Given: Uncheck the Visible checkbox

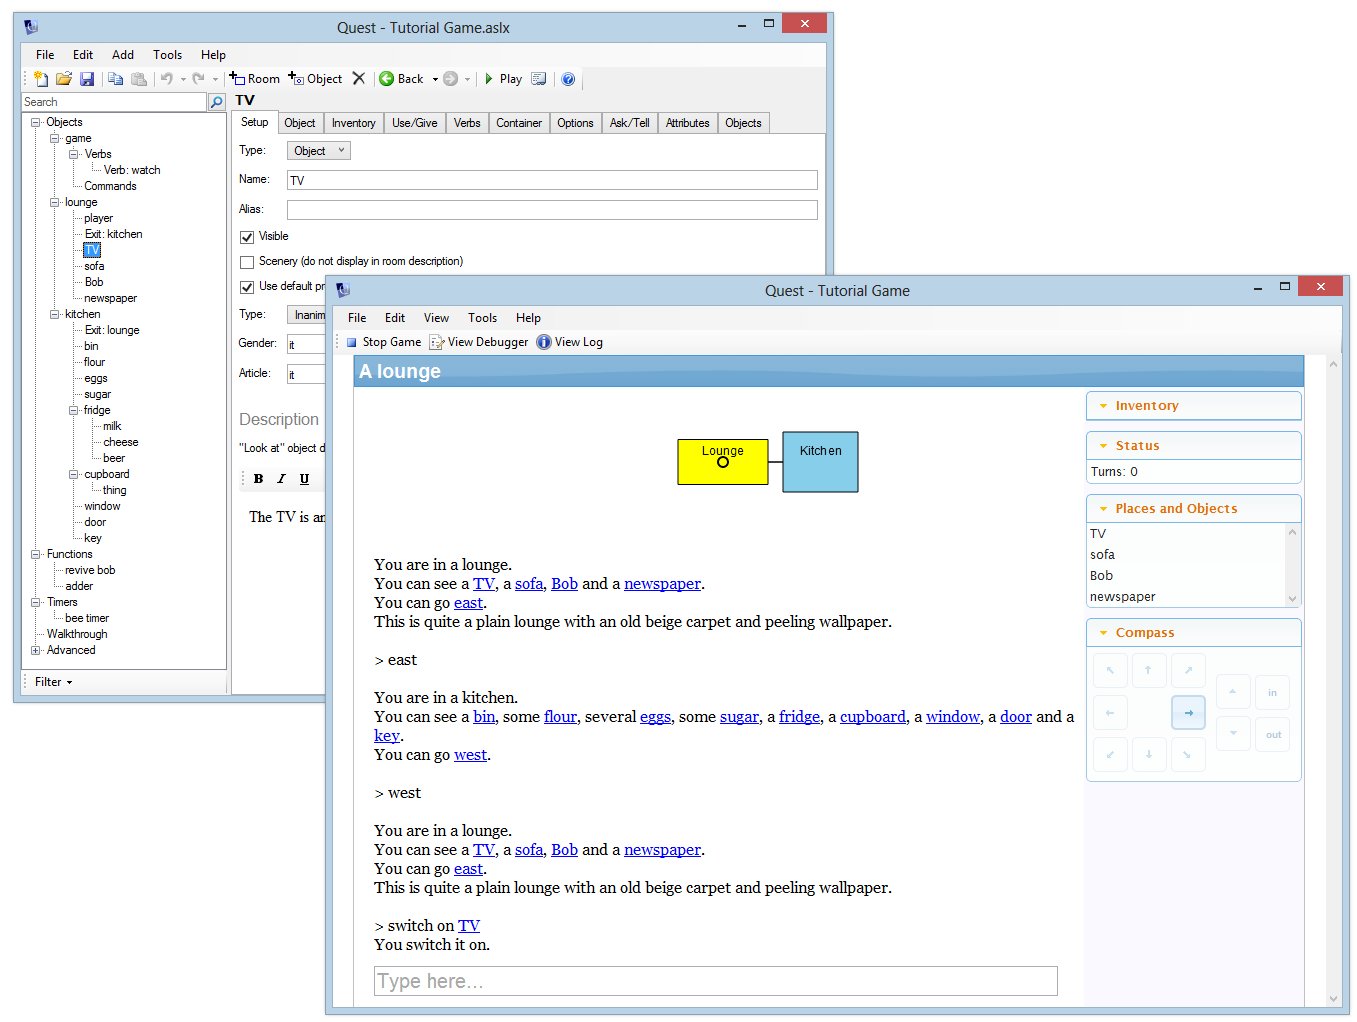Looking at the screenshot, I should tap(247, 237).
